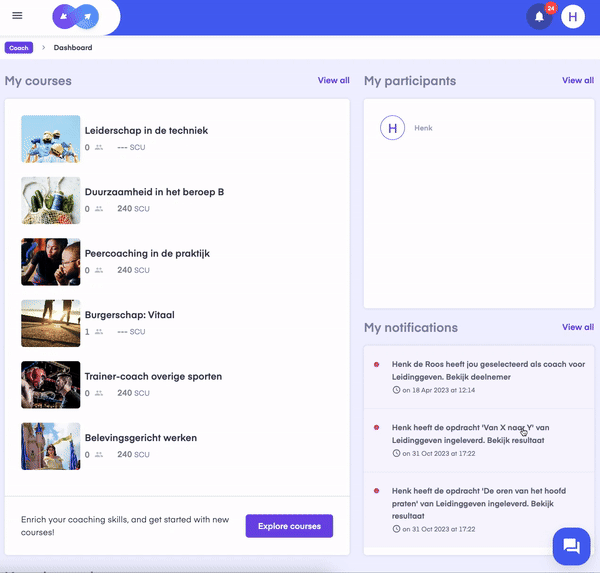Image resolution: width=600 pixels, height=573 pixels.
Task: Click participants icon of Trainer-coach overige sporten
Action: (99, 393)
